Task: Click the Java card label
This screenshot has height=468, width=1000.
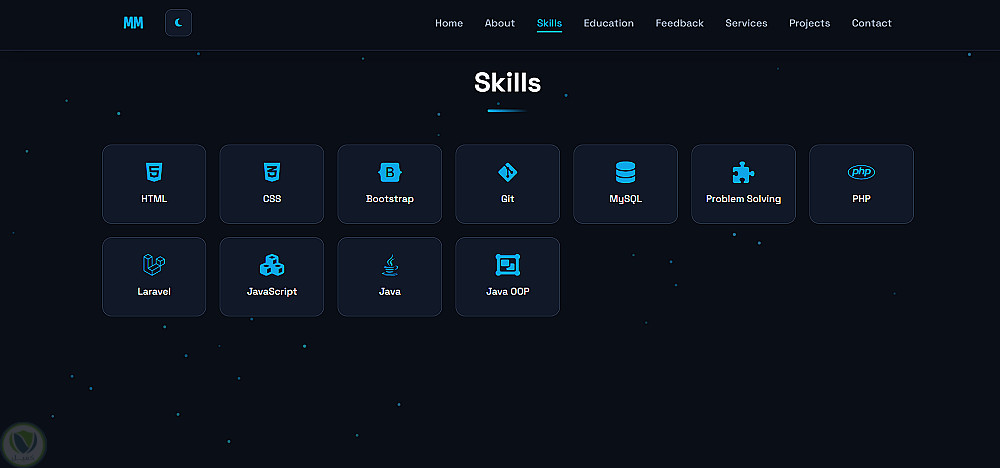Action: (390, 292)
